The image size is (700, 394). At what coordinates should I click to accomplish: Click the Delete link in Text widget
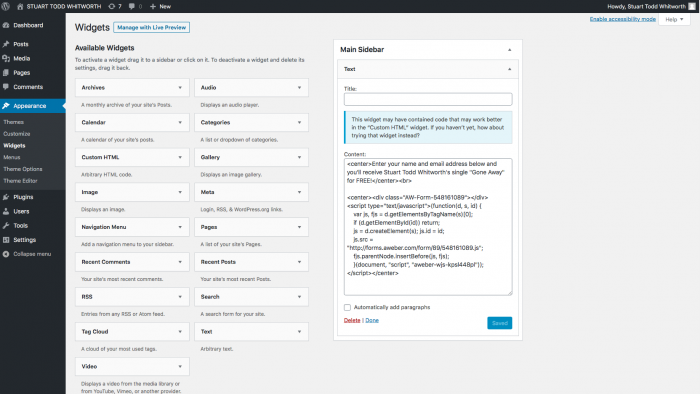pyautogui.click(x=352, y=320)
